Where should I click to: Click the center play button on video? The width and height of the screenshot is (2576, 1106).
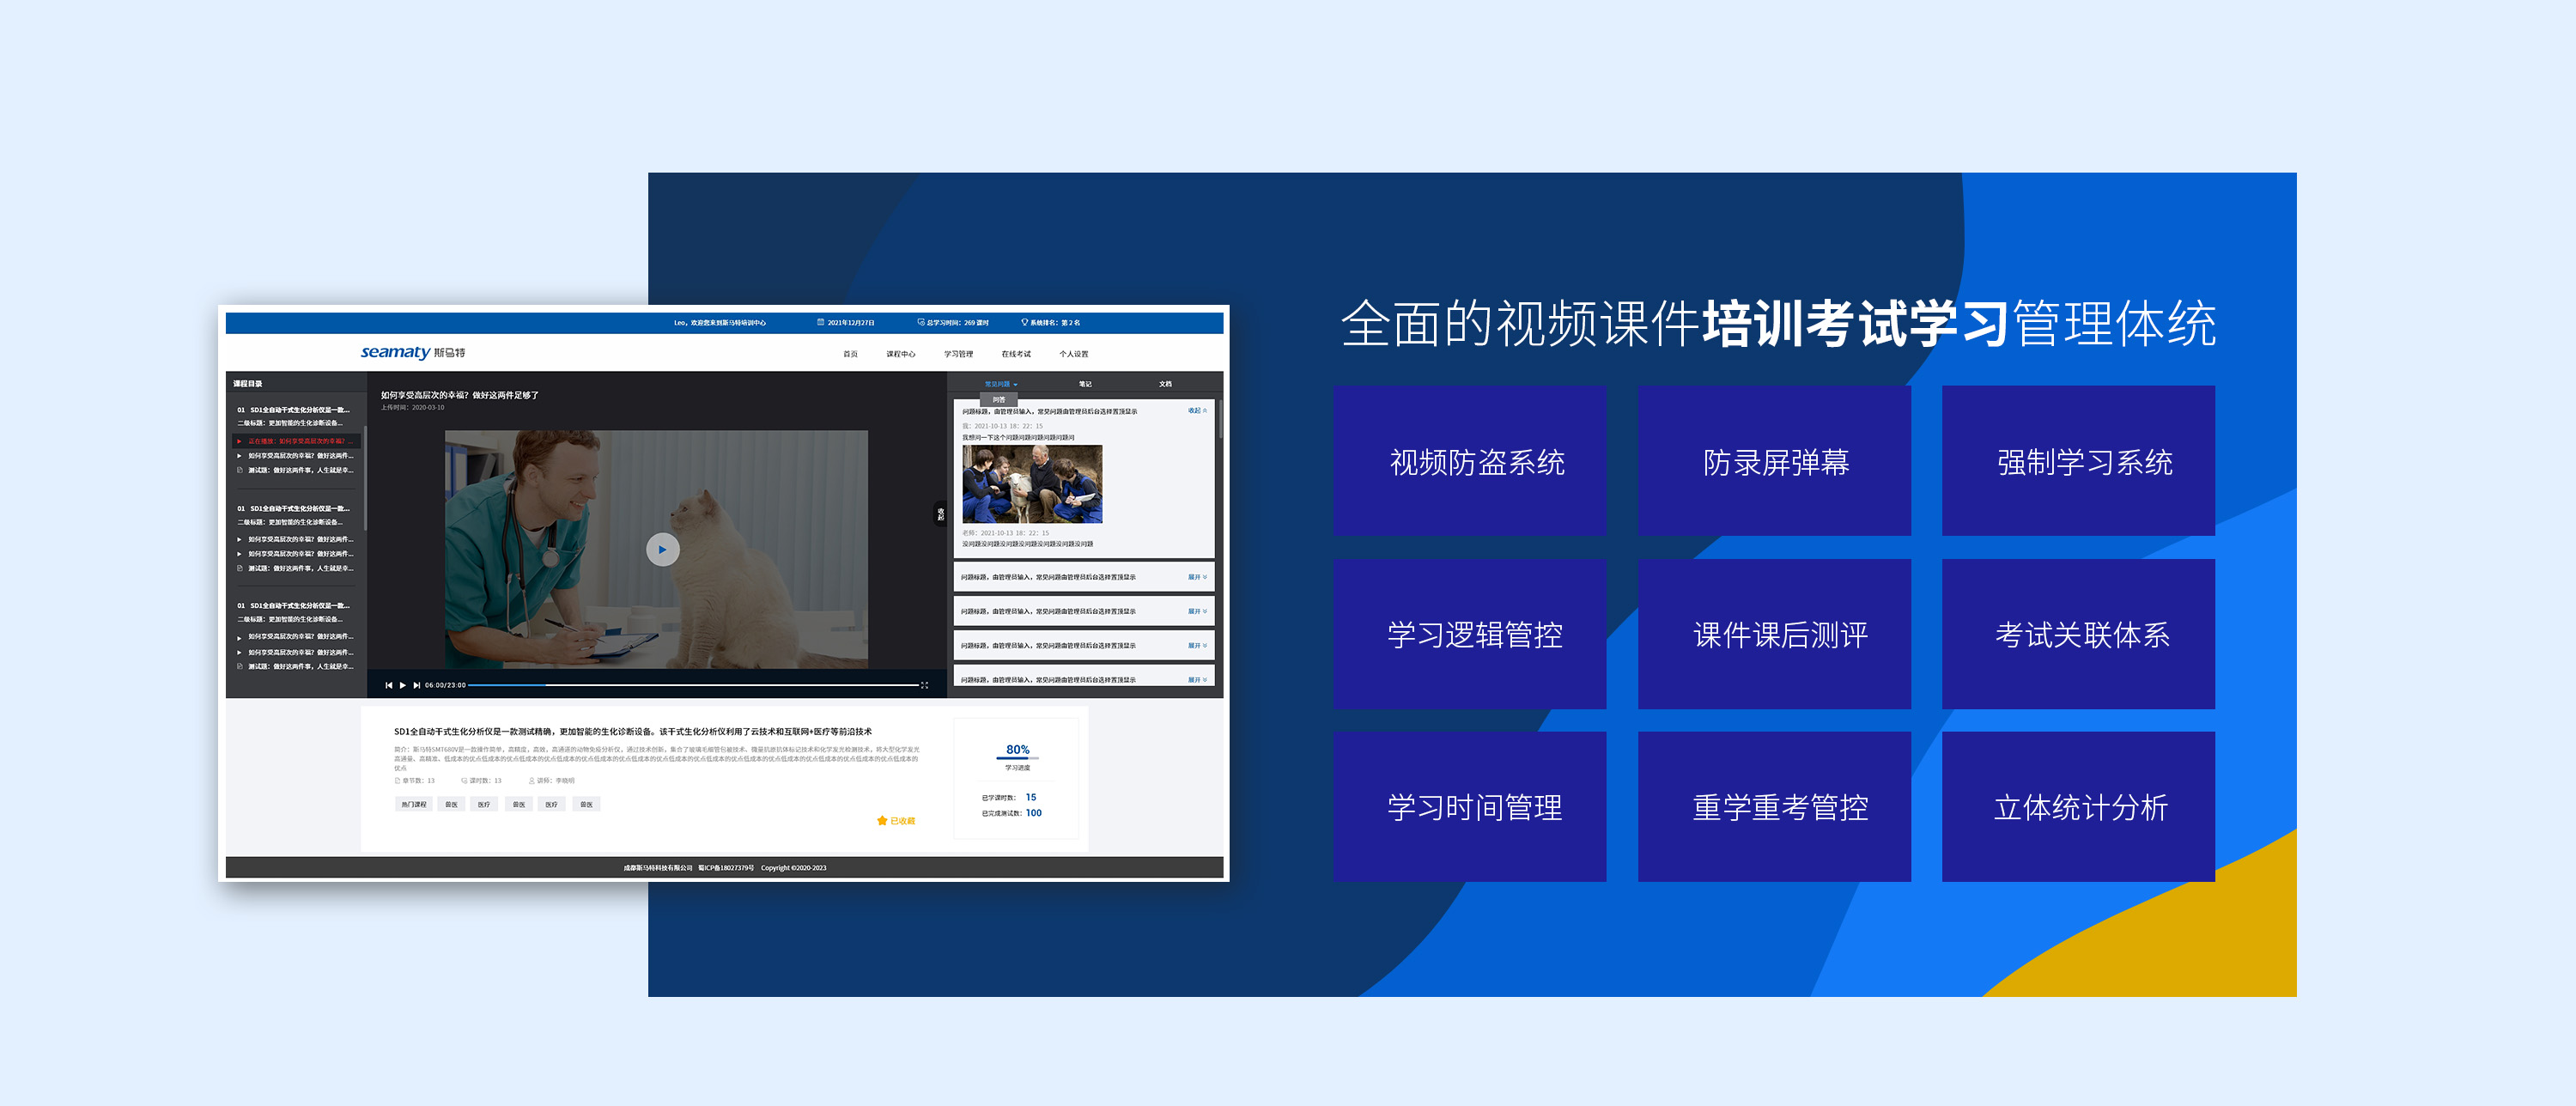[x=662, y=549]
